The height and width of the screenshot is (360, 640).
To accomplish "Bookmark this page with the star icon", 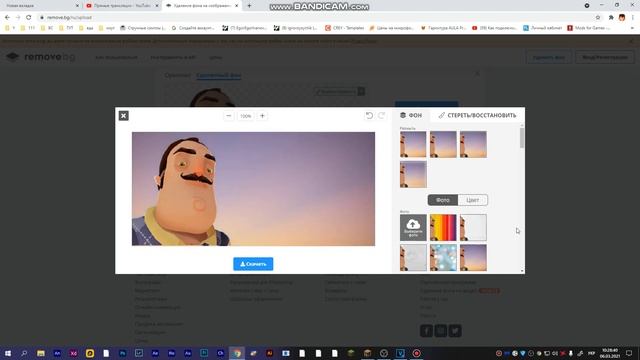I will pyautogui.click(x=598, y=18).
